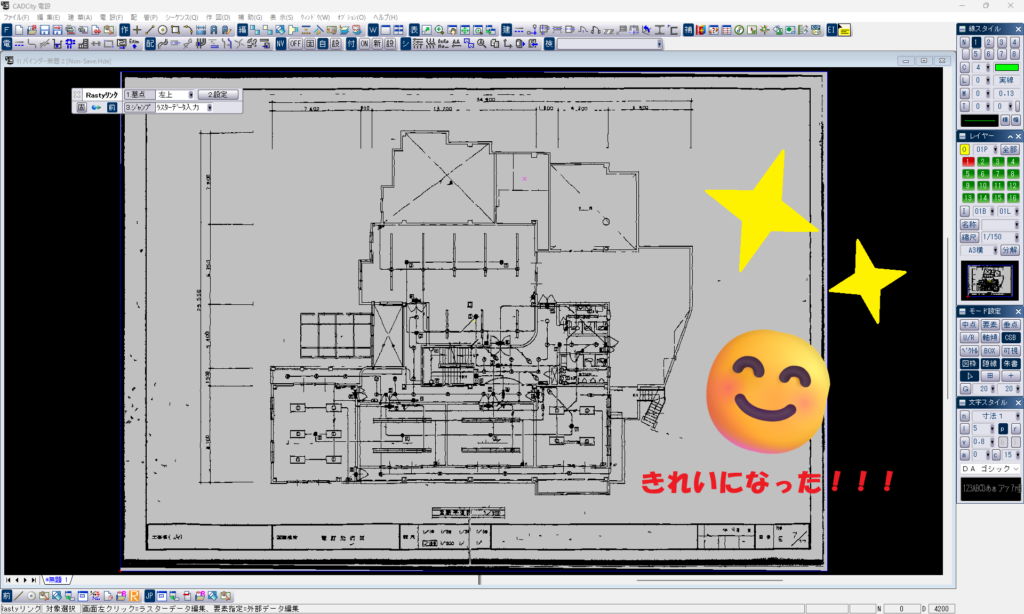Click the Open folder toolbar icon
The width and height of the screenshot is (1024, 614).
coord(32,30)
